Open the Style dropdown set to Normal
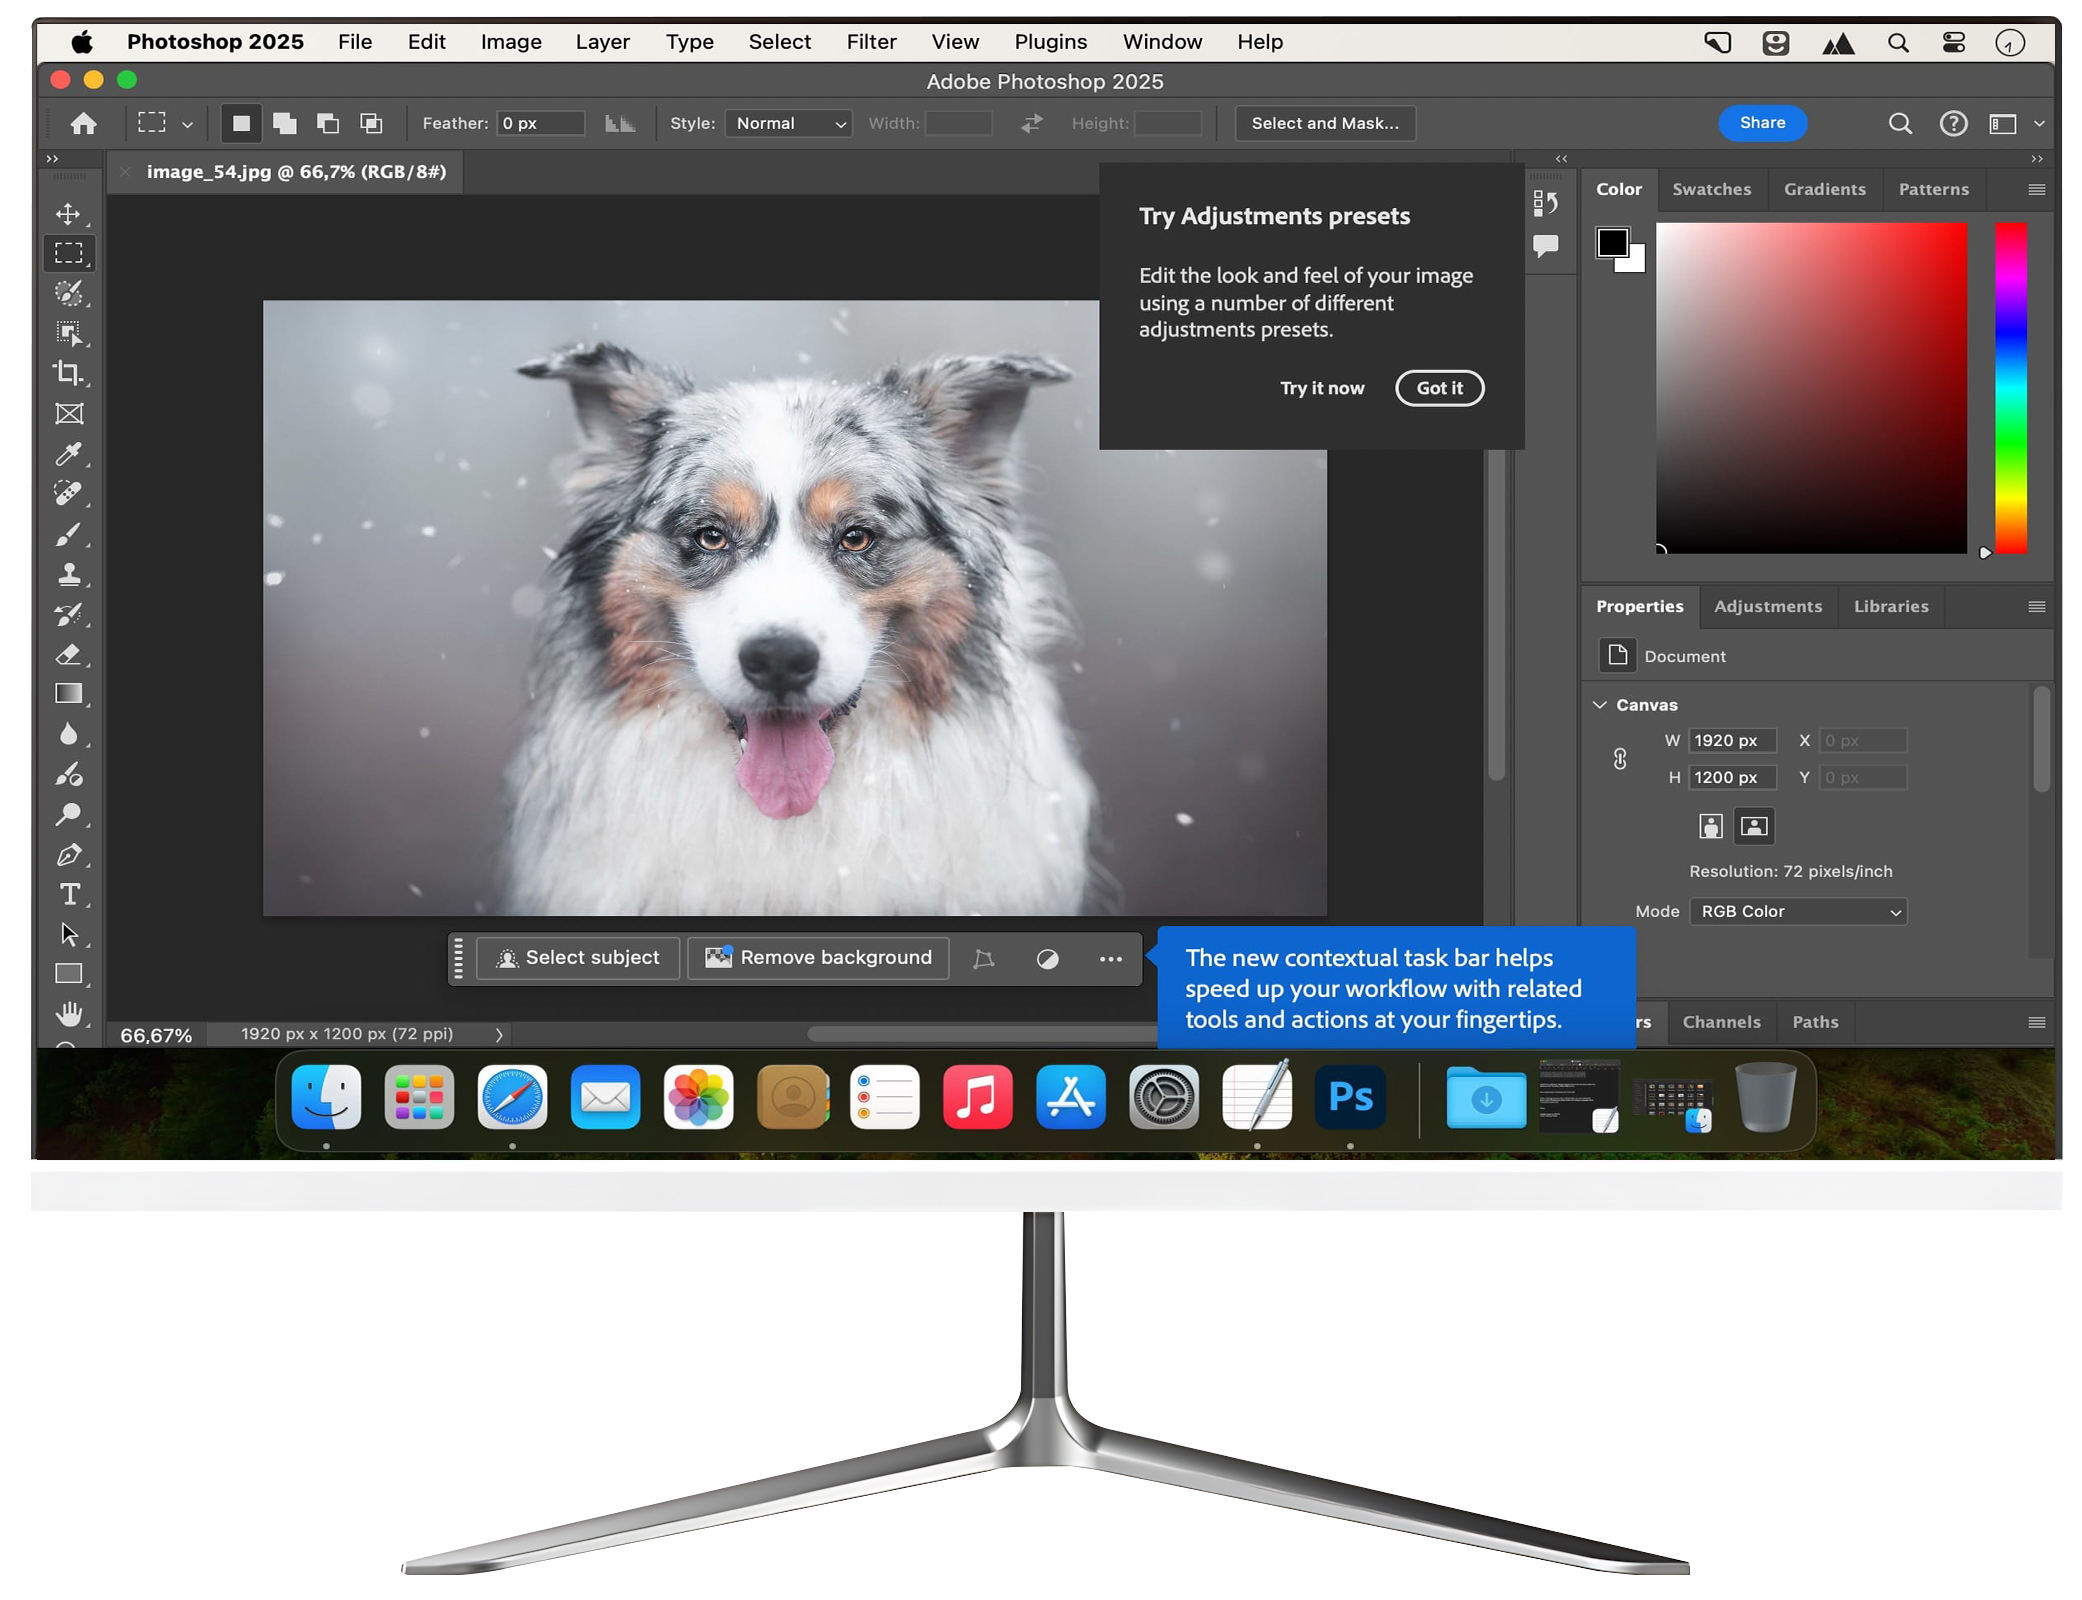 (788, 123)
